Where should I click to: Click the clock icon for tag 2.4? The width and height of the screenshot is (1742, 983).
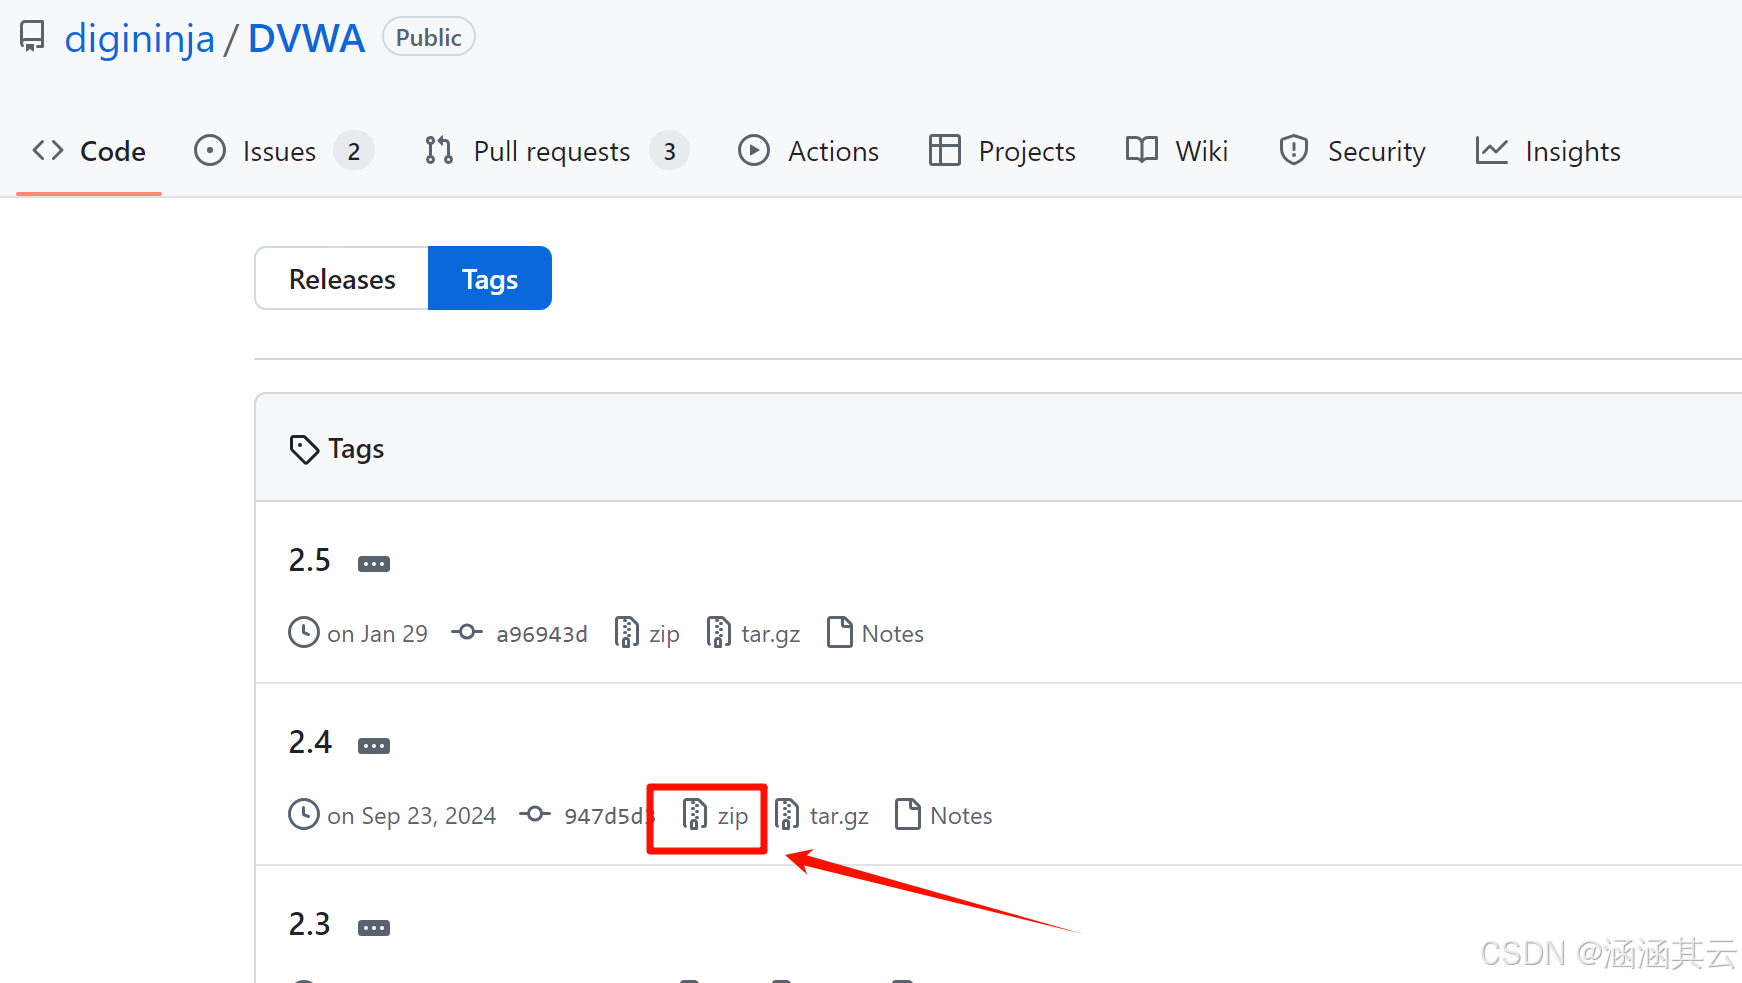(x=304, y=814)
